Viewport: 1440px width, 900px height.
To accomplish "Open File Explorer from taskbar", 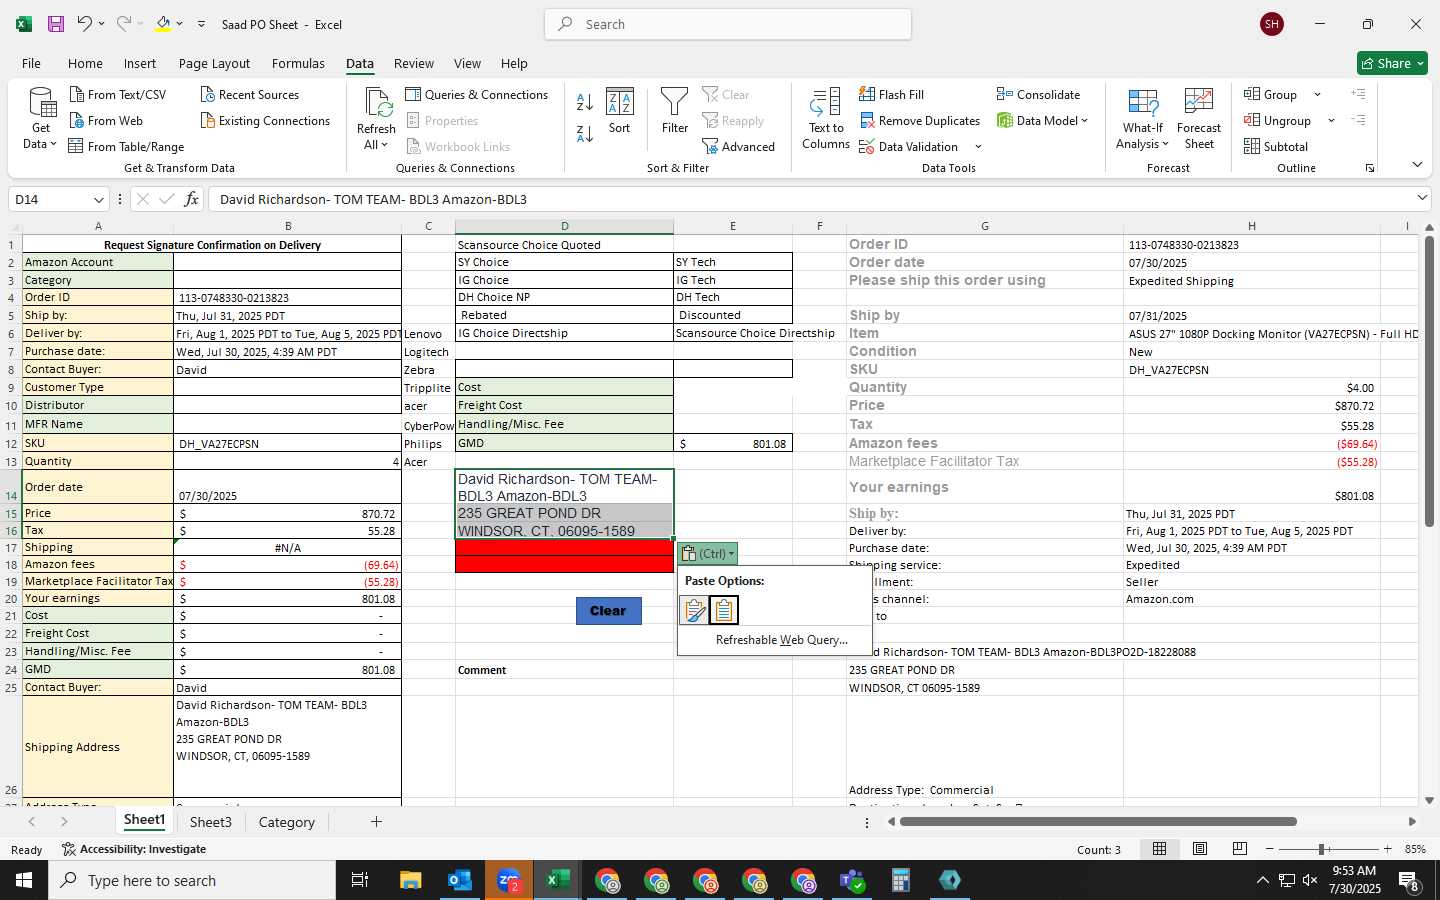I will point(411,880).
